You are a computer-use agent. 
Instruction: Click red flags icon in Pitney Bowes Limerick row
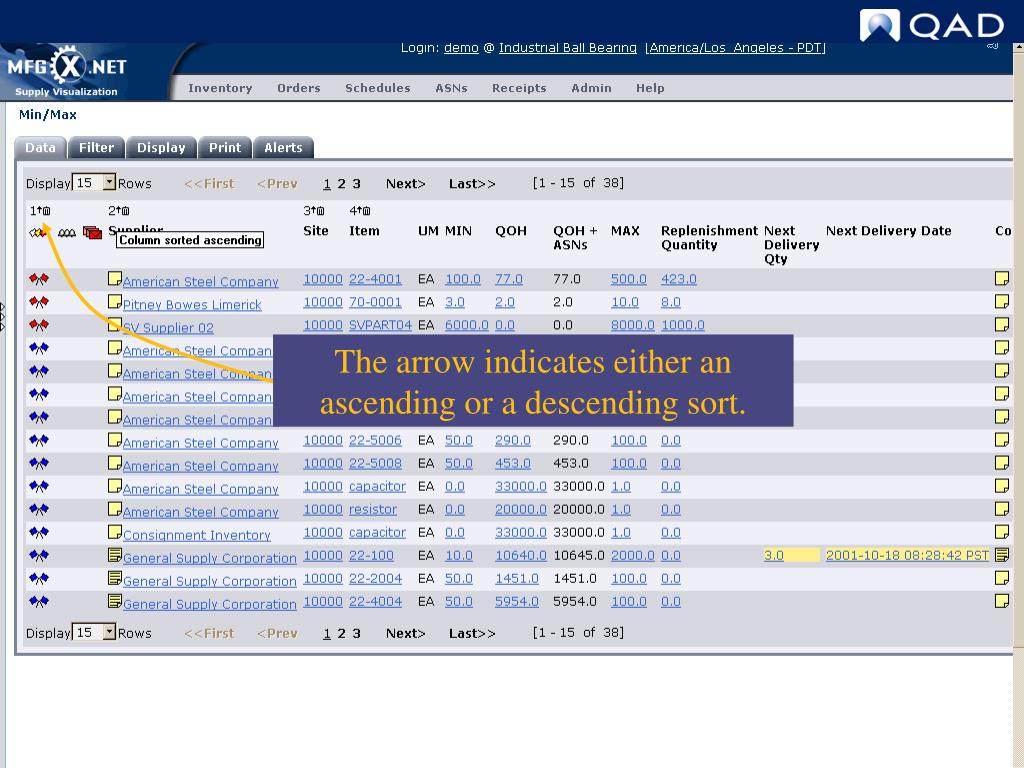(x=39, y=302)
